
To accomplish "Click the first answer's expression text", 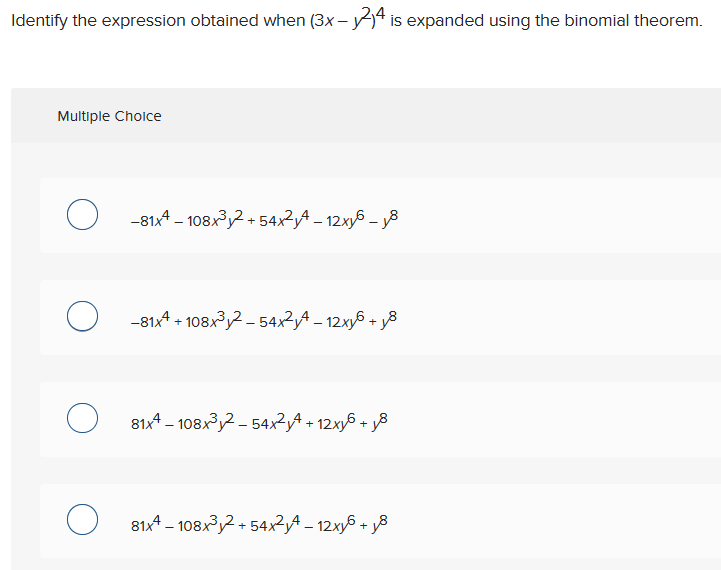I will pos(264,219).
